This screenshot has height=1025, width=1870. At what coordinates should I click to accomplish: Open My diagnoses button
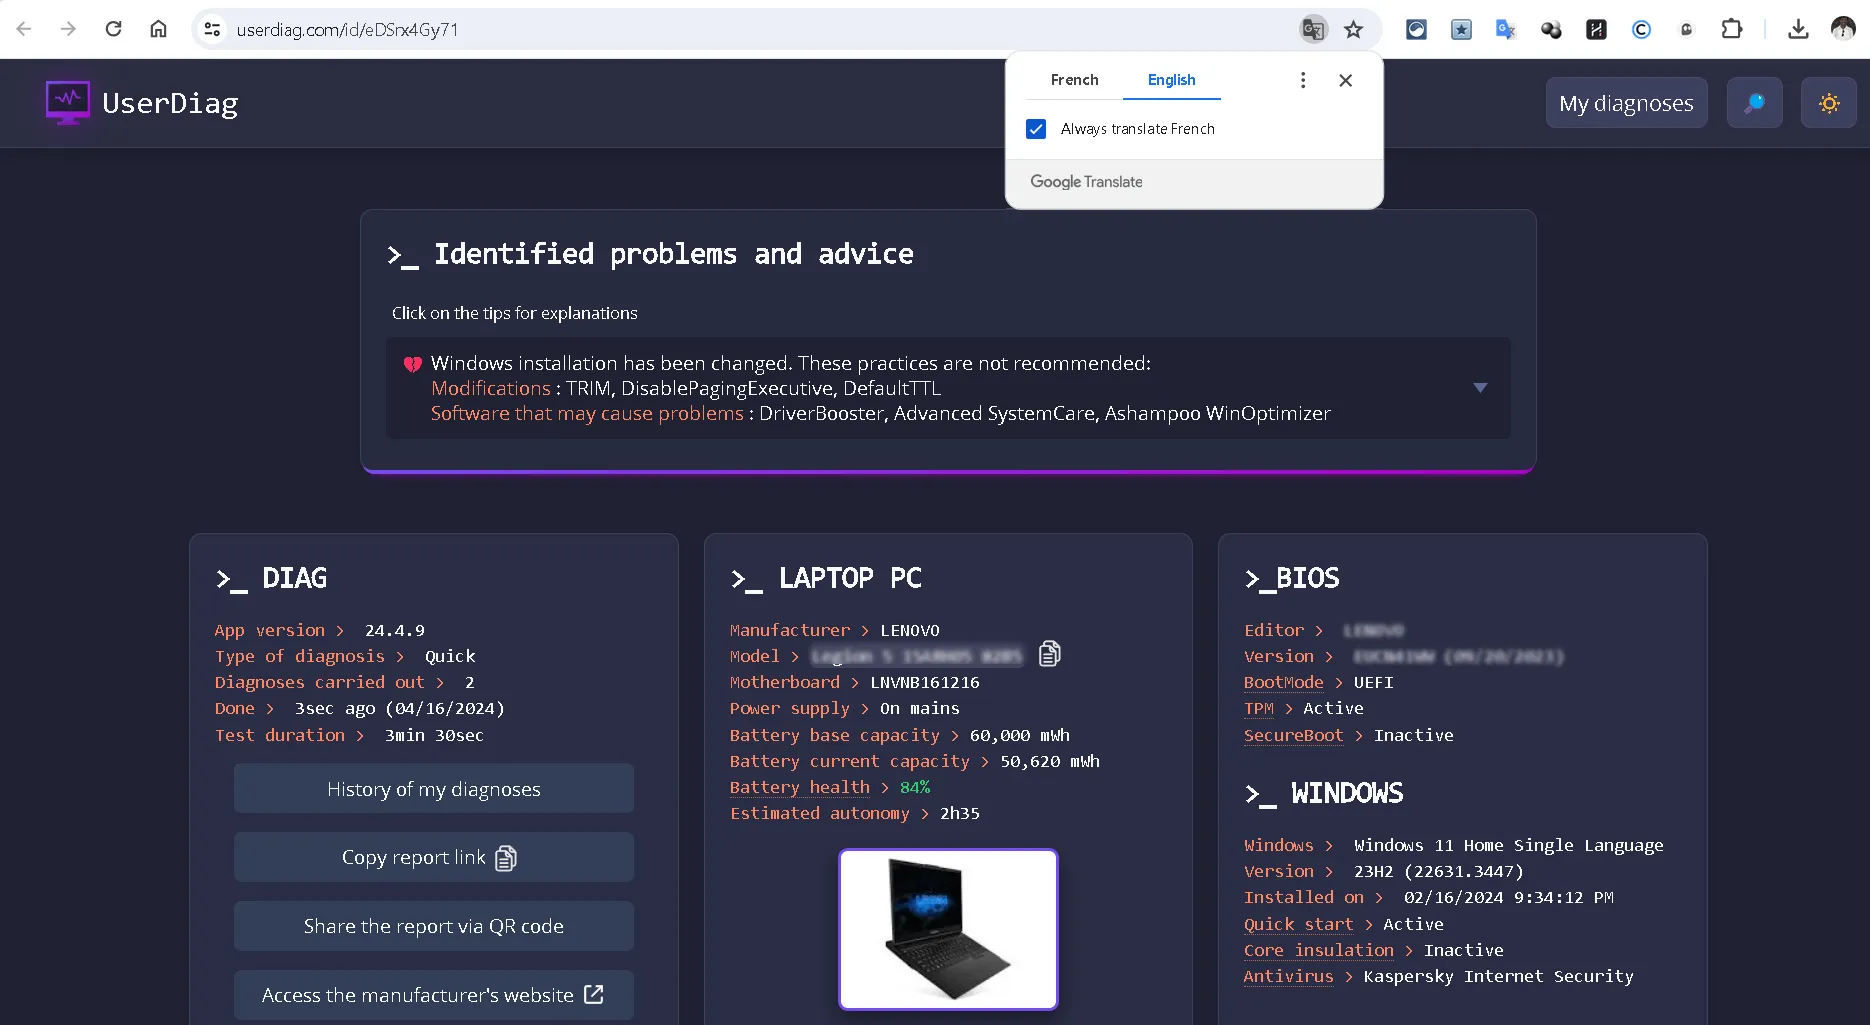1625,103
